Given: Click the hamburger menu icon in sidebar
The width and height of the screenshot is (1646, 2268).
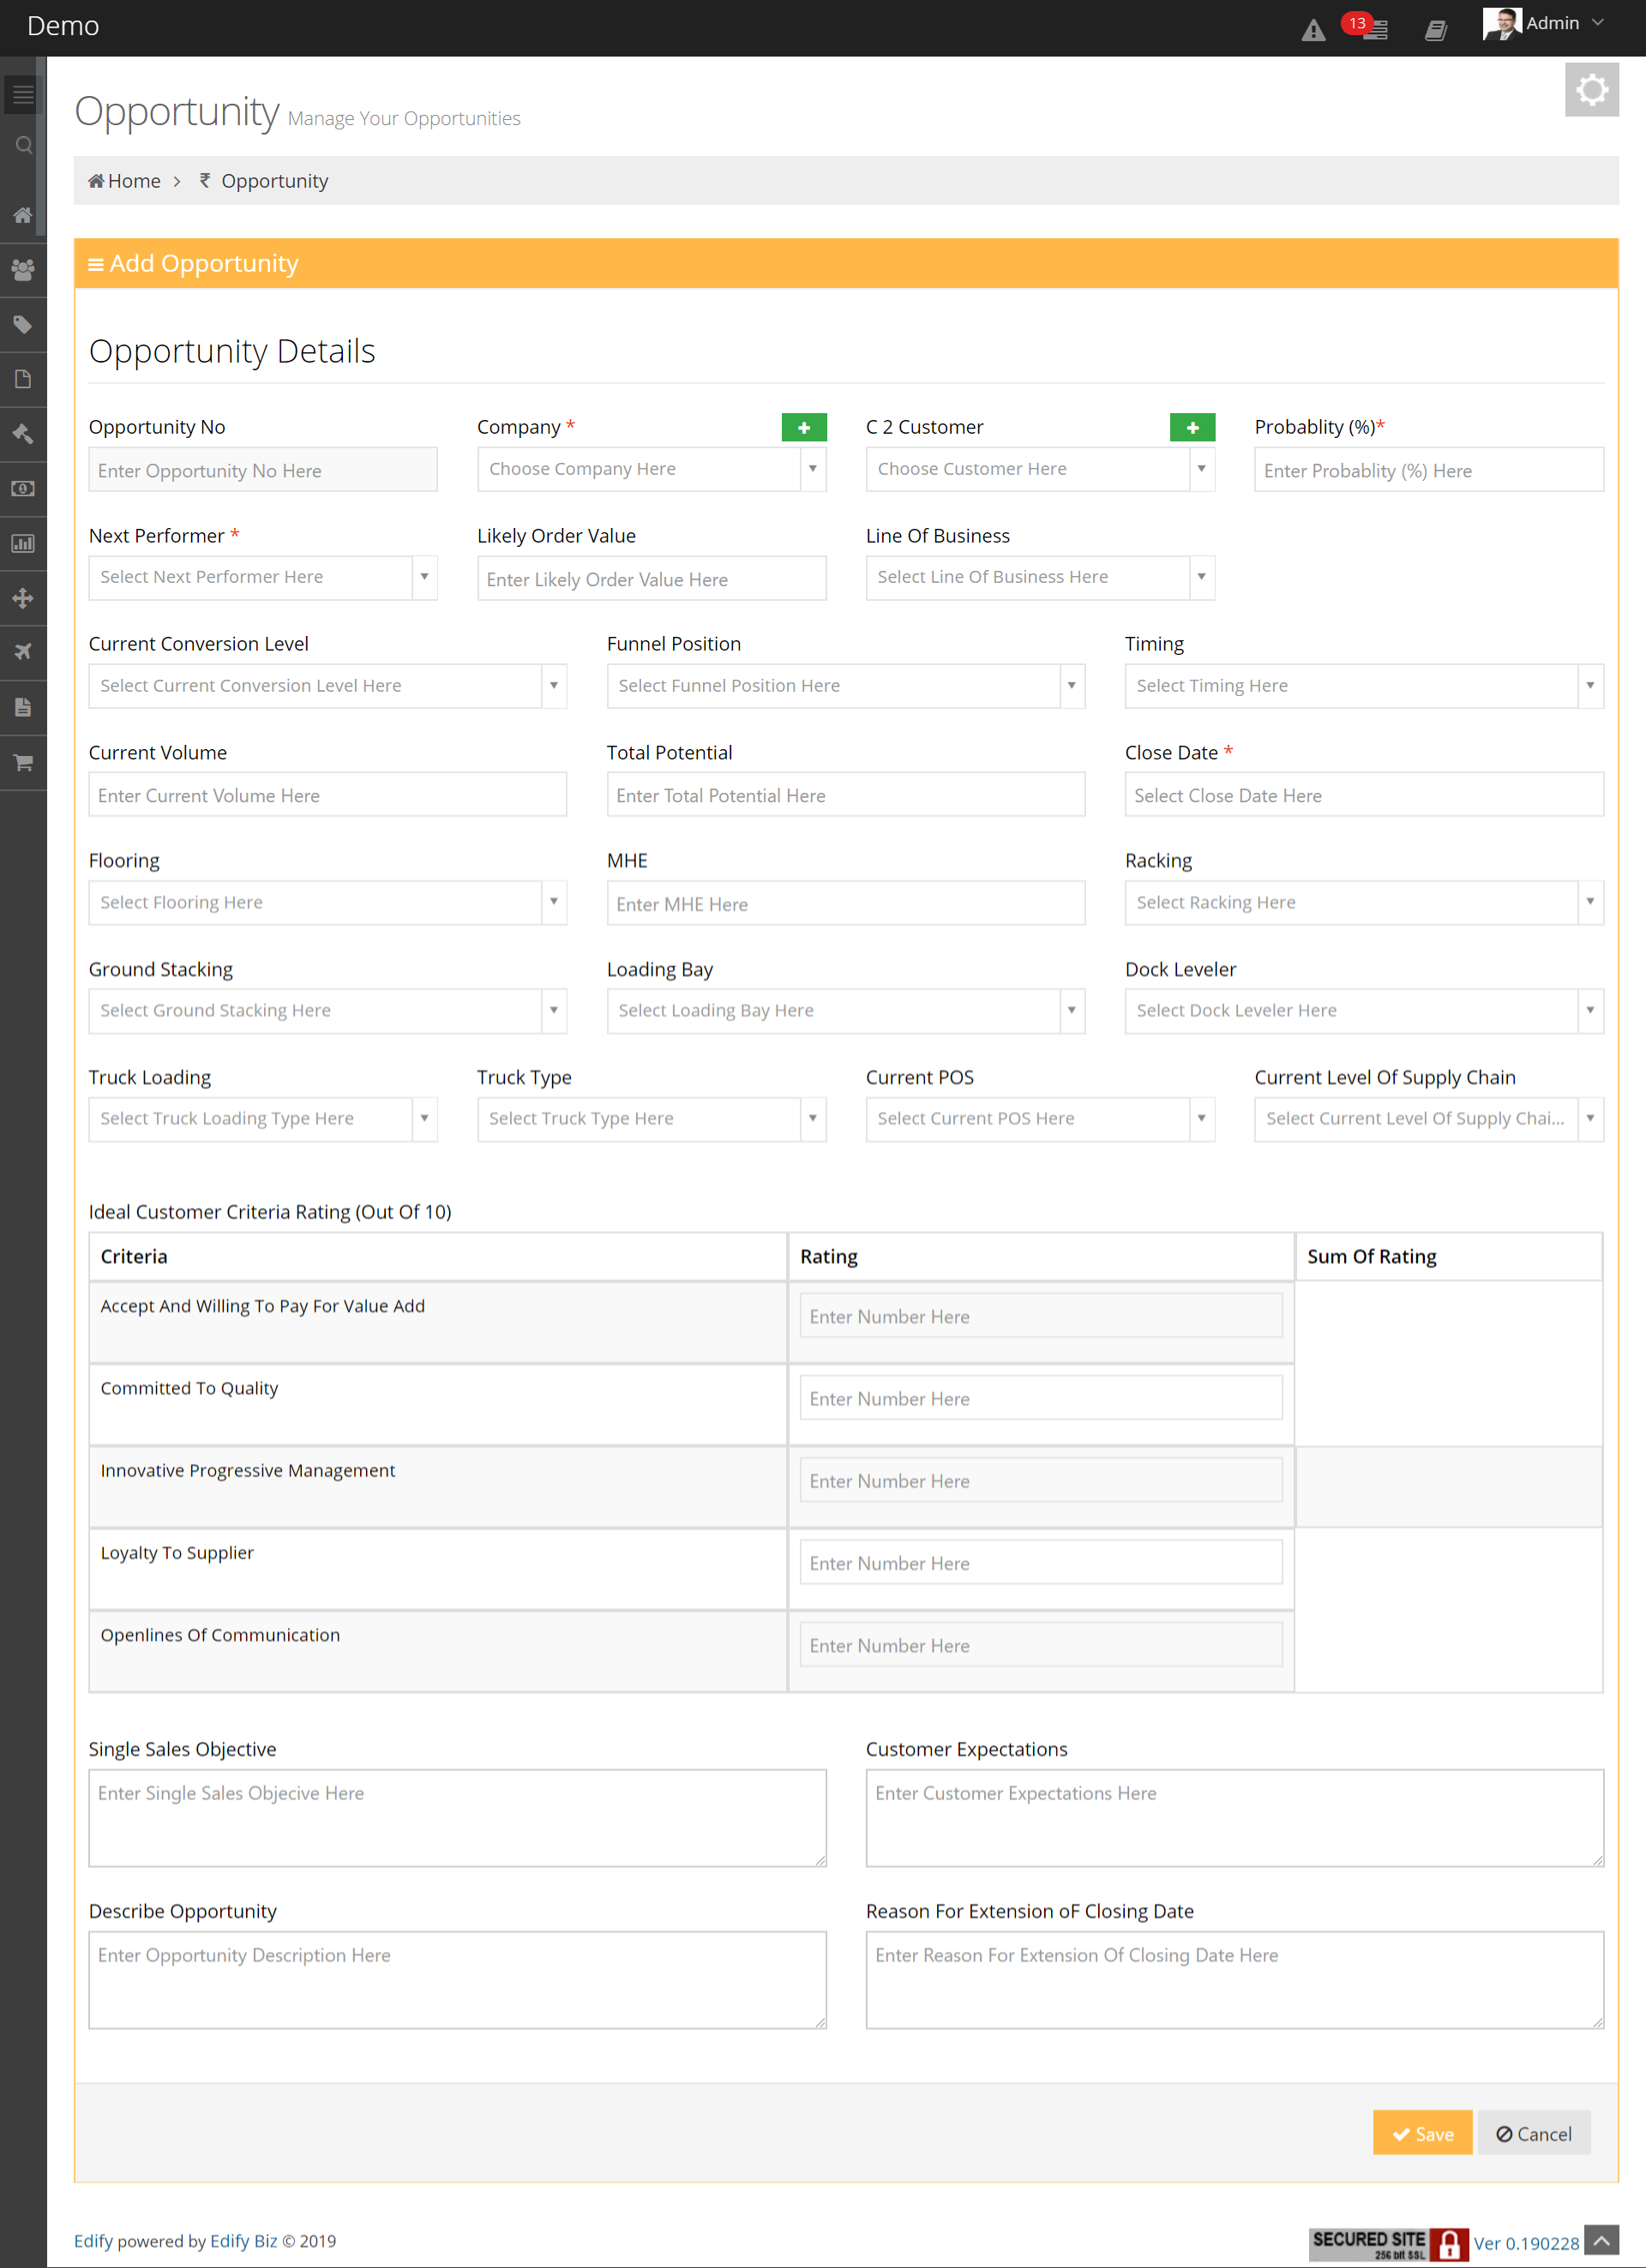Looking at the screenshot, I should coord(23,95).
